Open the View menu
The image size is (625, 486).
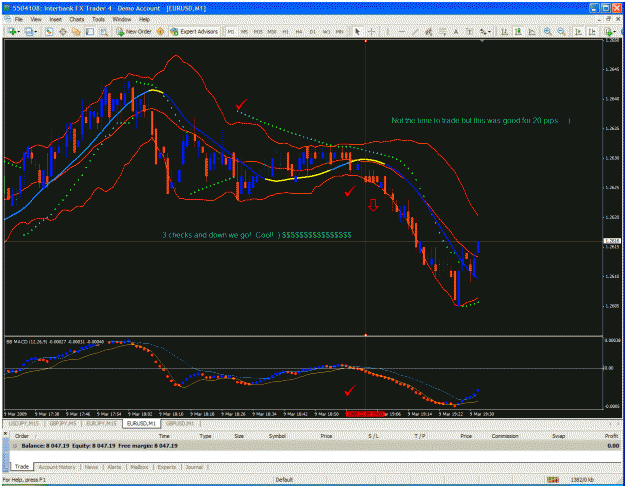click(x=36, y=19)
